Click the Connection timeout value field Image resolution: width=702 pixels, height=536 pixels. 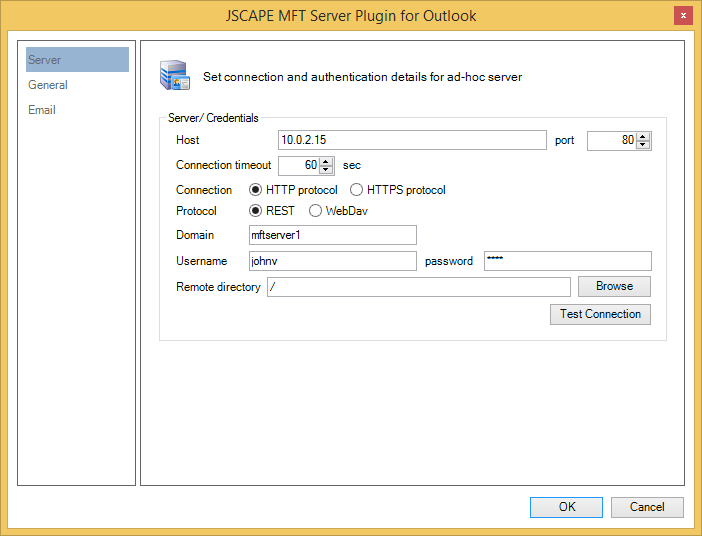click(x=299, y=166)
